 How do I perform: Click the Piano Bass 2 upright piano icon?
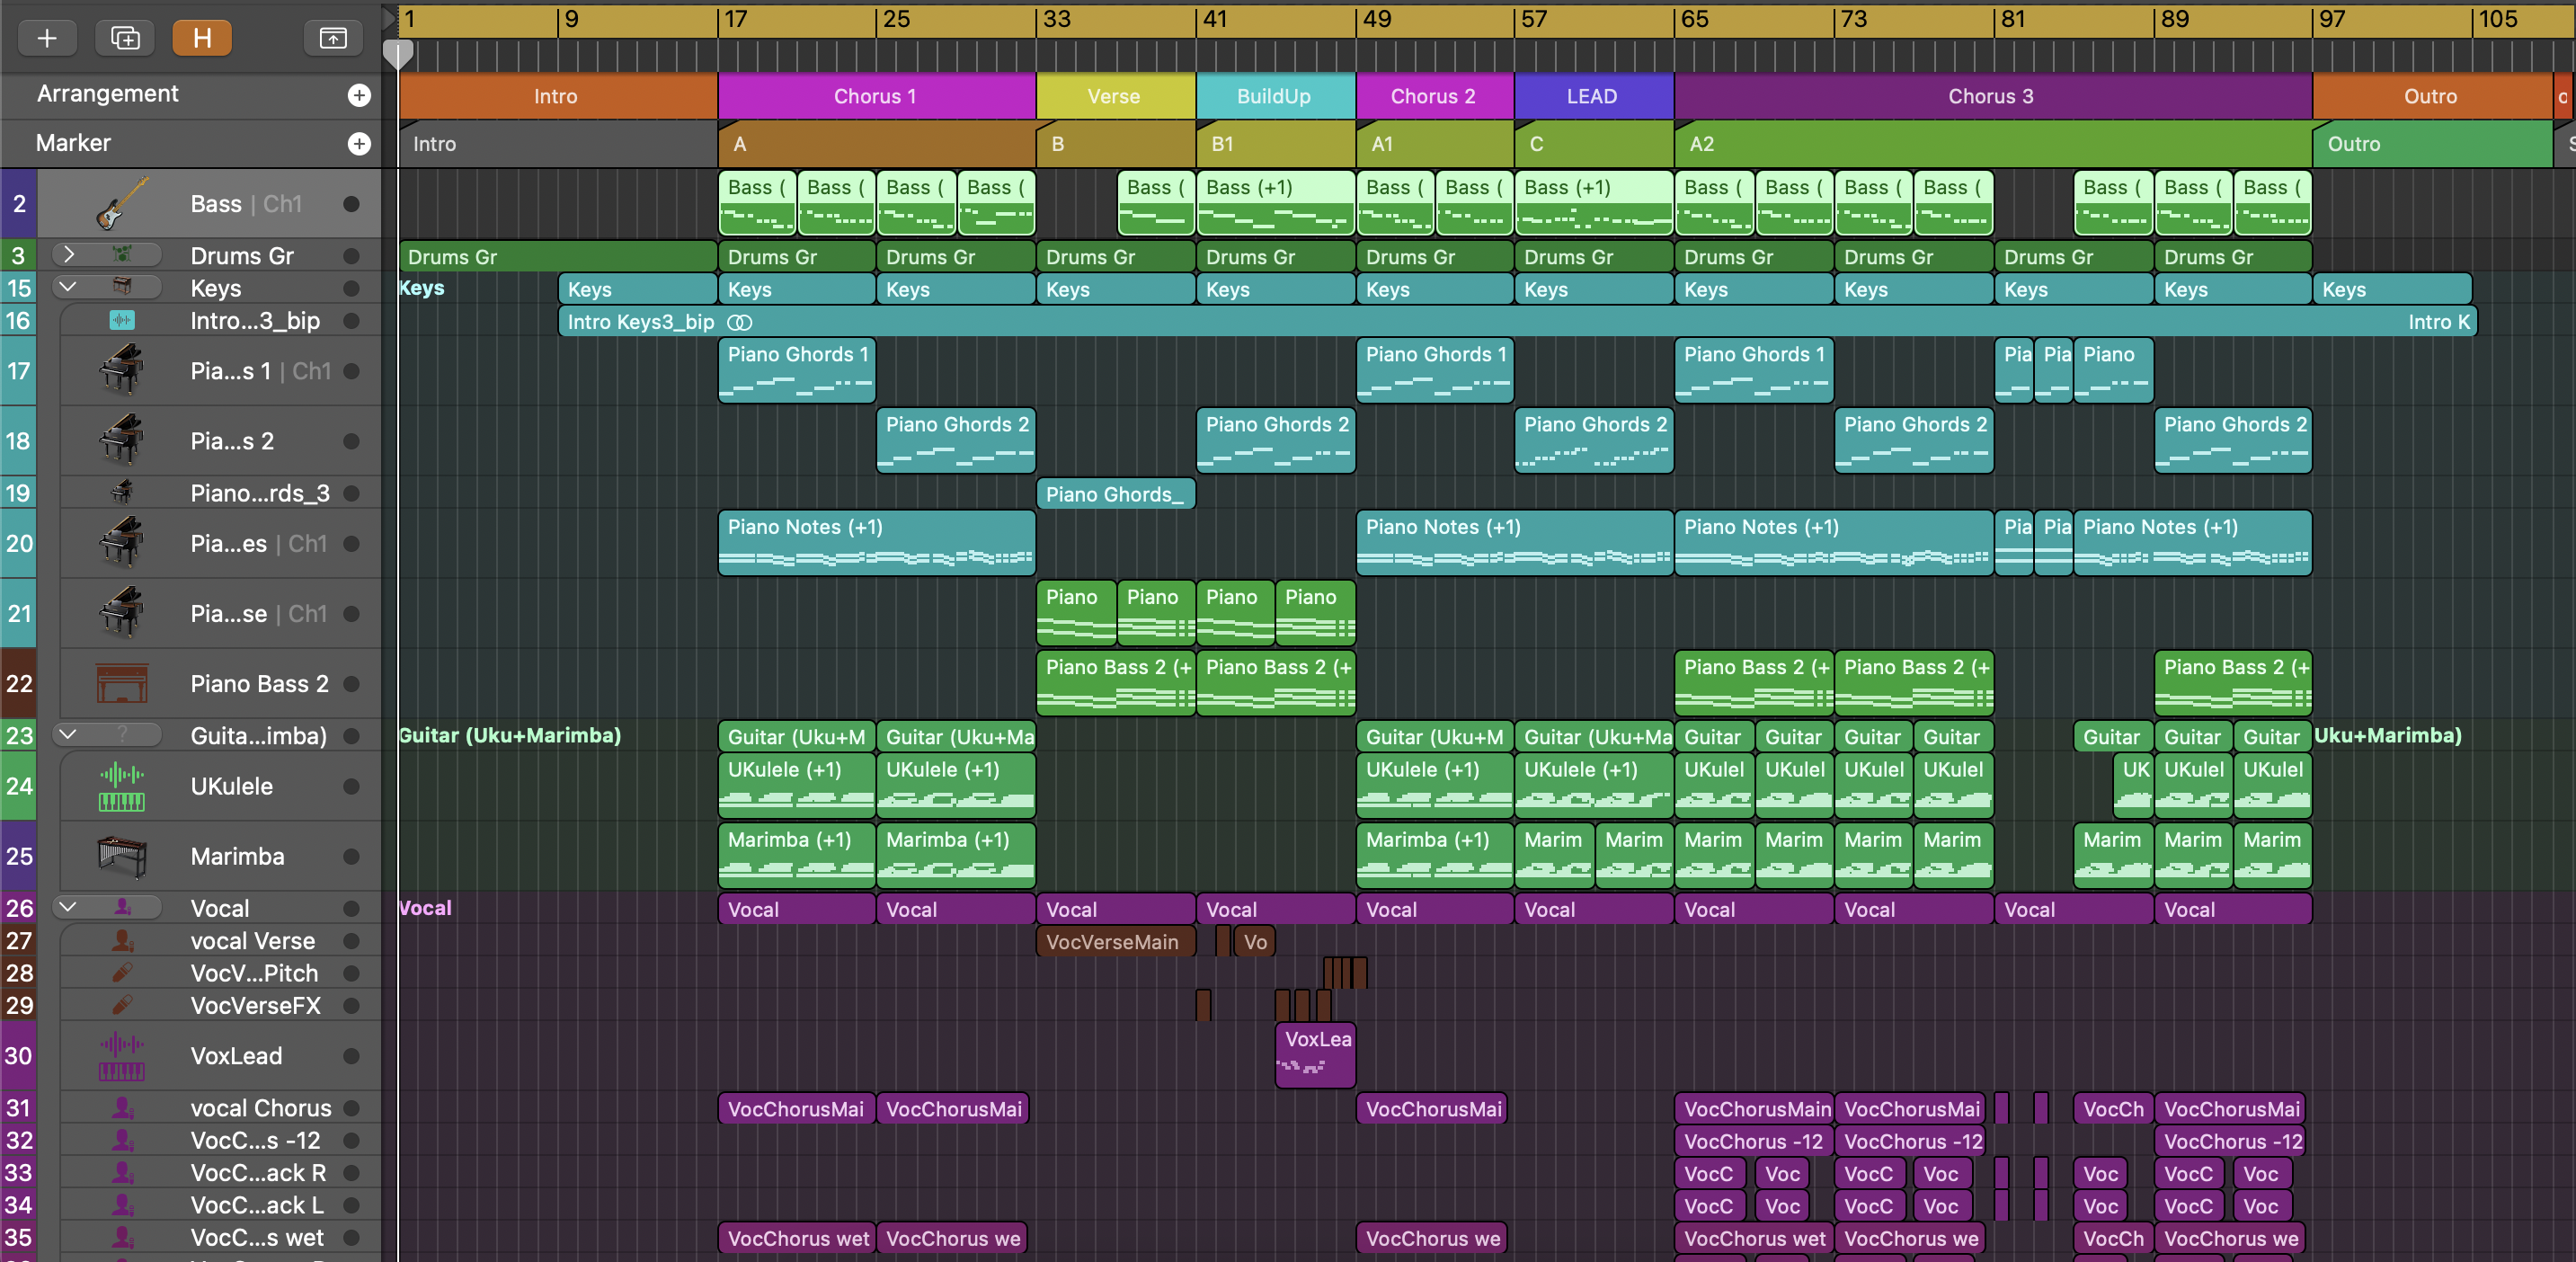pos(122,684)
